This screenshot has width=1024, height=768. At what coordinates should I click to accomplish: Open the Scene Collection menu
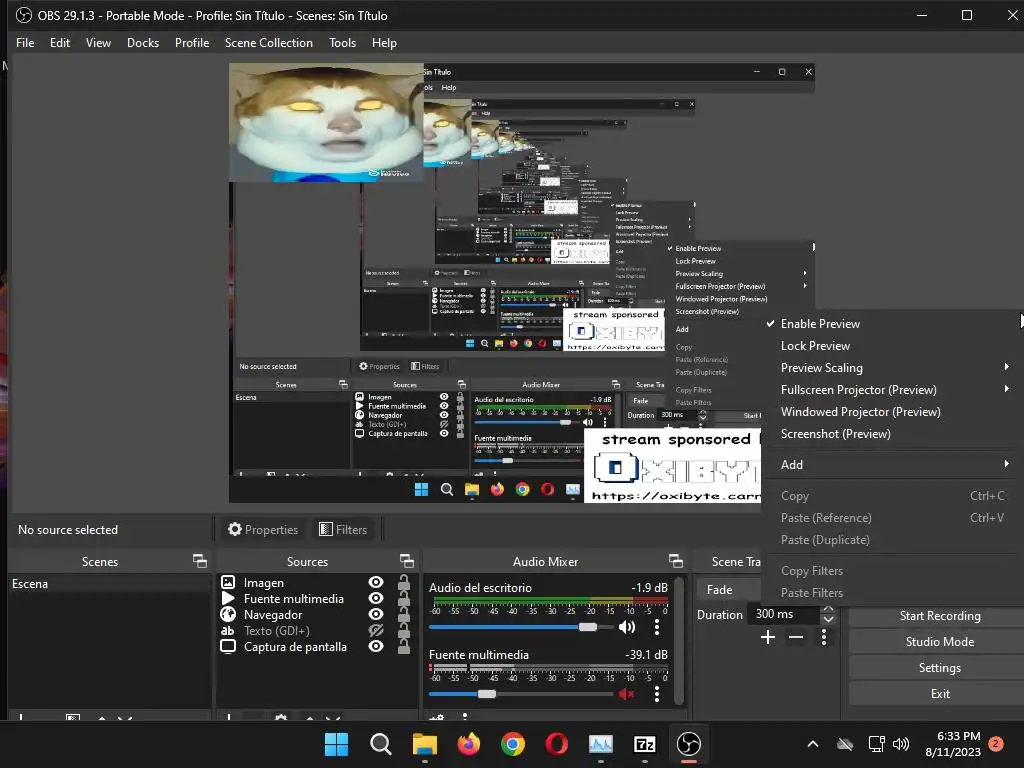(268, 42)
